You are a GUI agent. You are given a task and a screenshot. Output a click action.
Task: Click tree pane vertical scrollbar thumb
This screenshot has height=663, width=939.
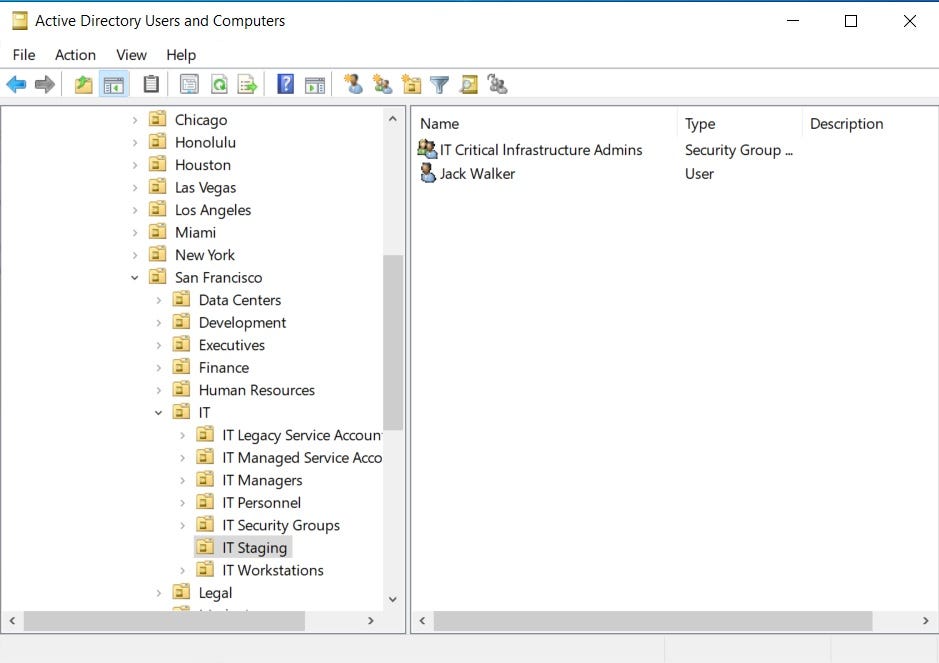(393, 343)
